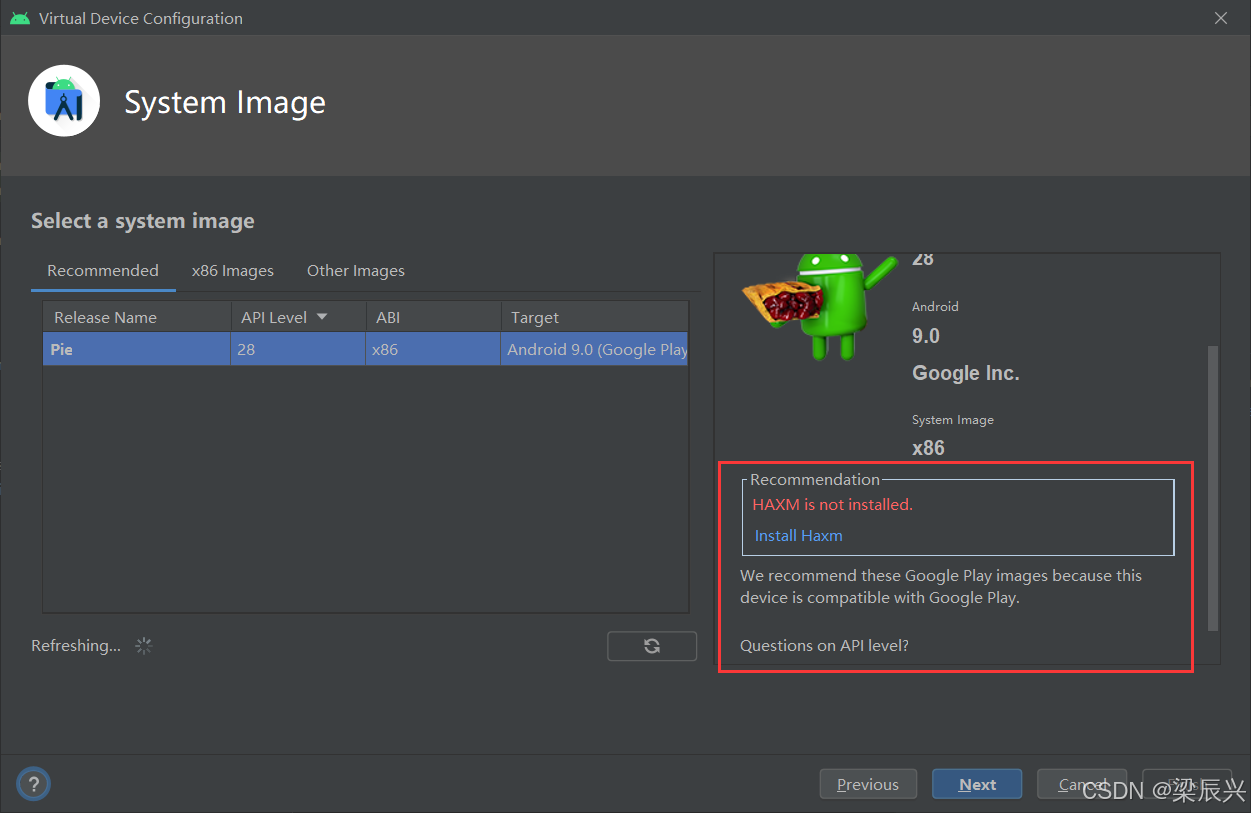Click the help question mark icon
This screenshot has height=813, width=1251.
coord(33,784)
